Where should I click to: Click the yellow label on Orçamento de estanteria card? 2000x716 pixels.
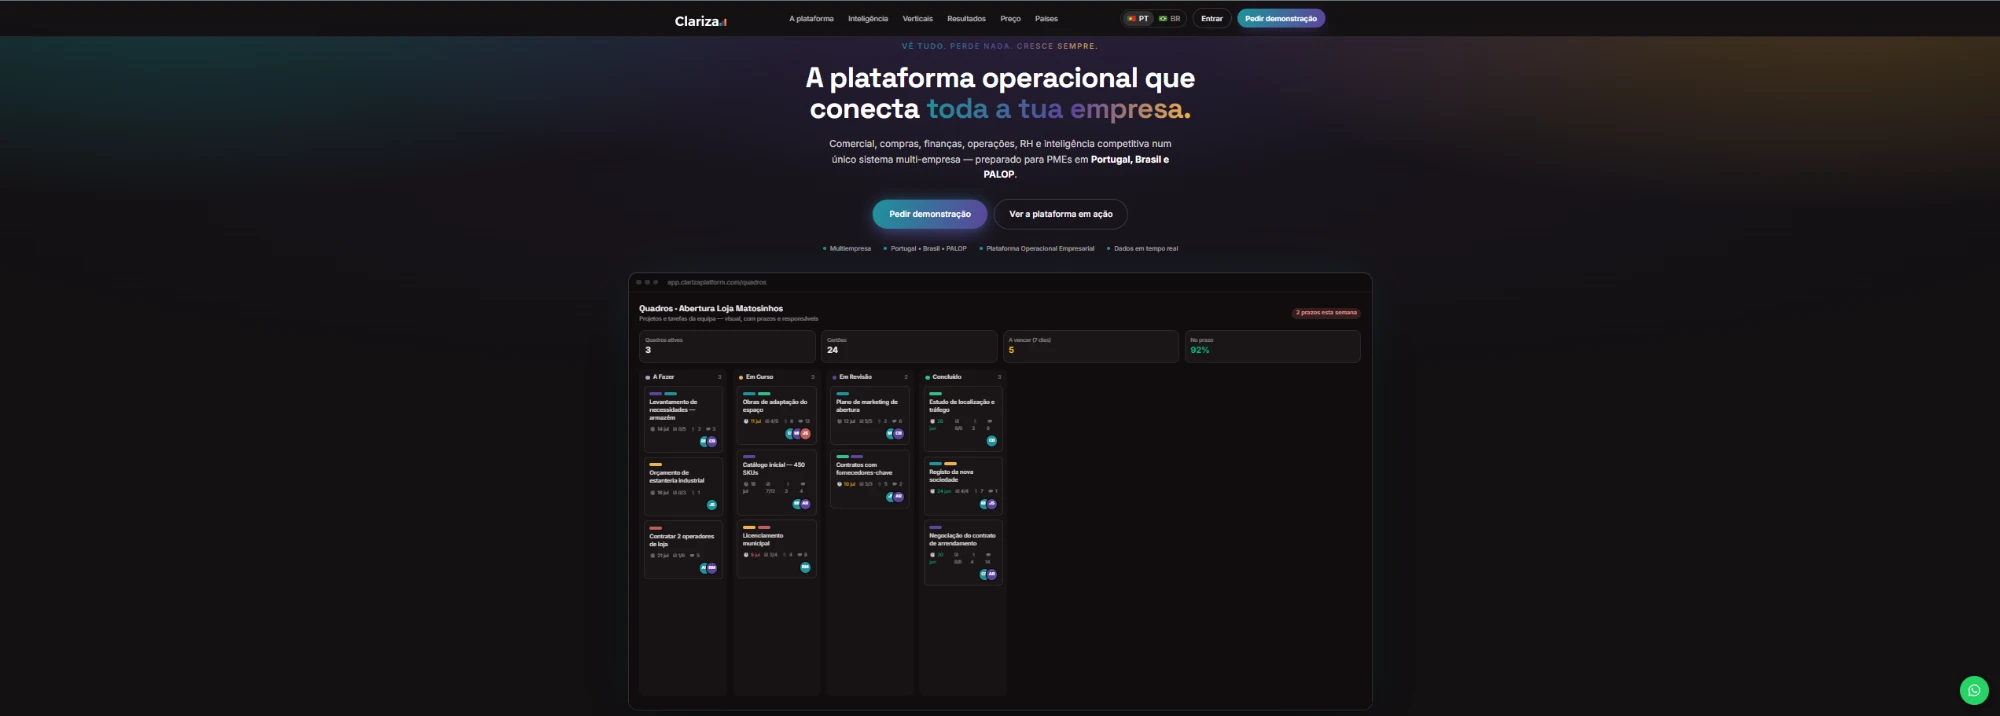[x=655, y=464]
